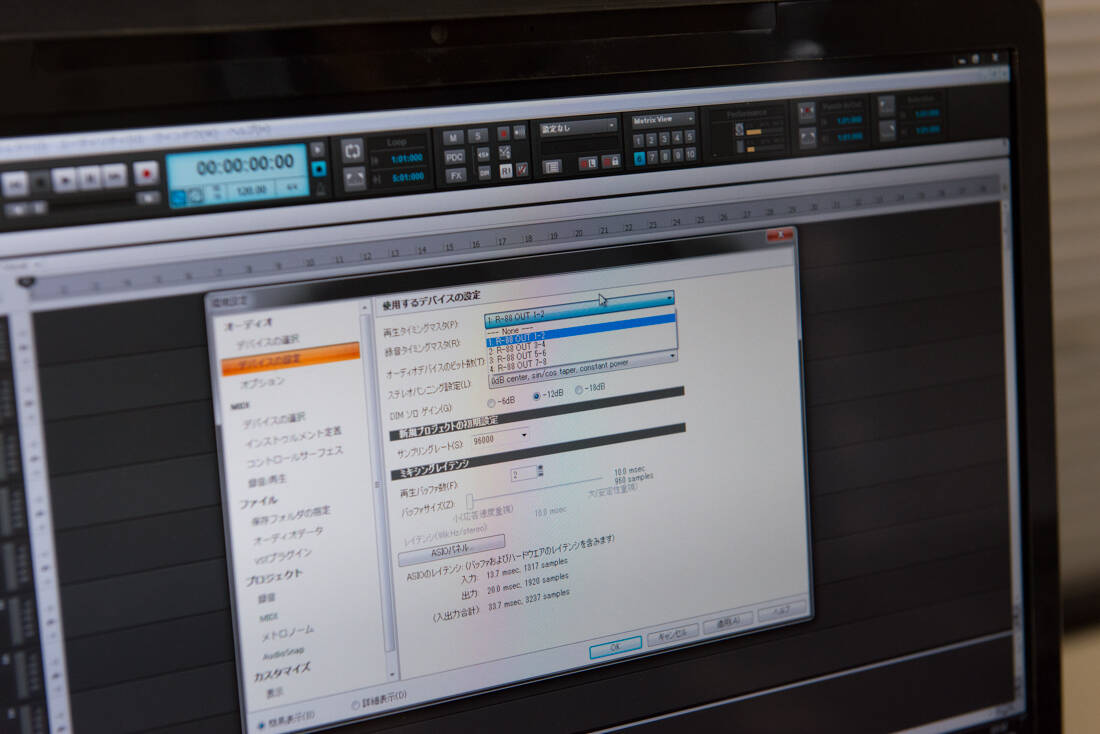Click the OK button in the settings dialog
Screen dimensions: 1100x734
coord(615,647)
